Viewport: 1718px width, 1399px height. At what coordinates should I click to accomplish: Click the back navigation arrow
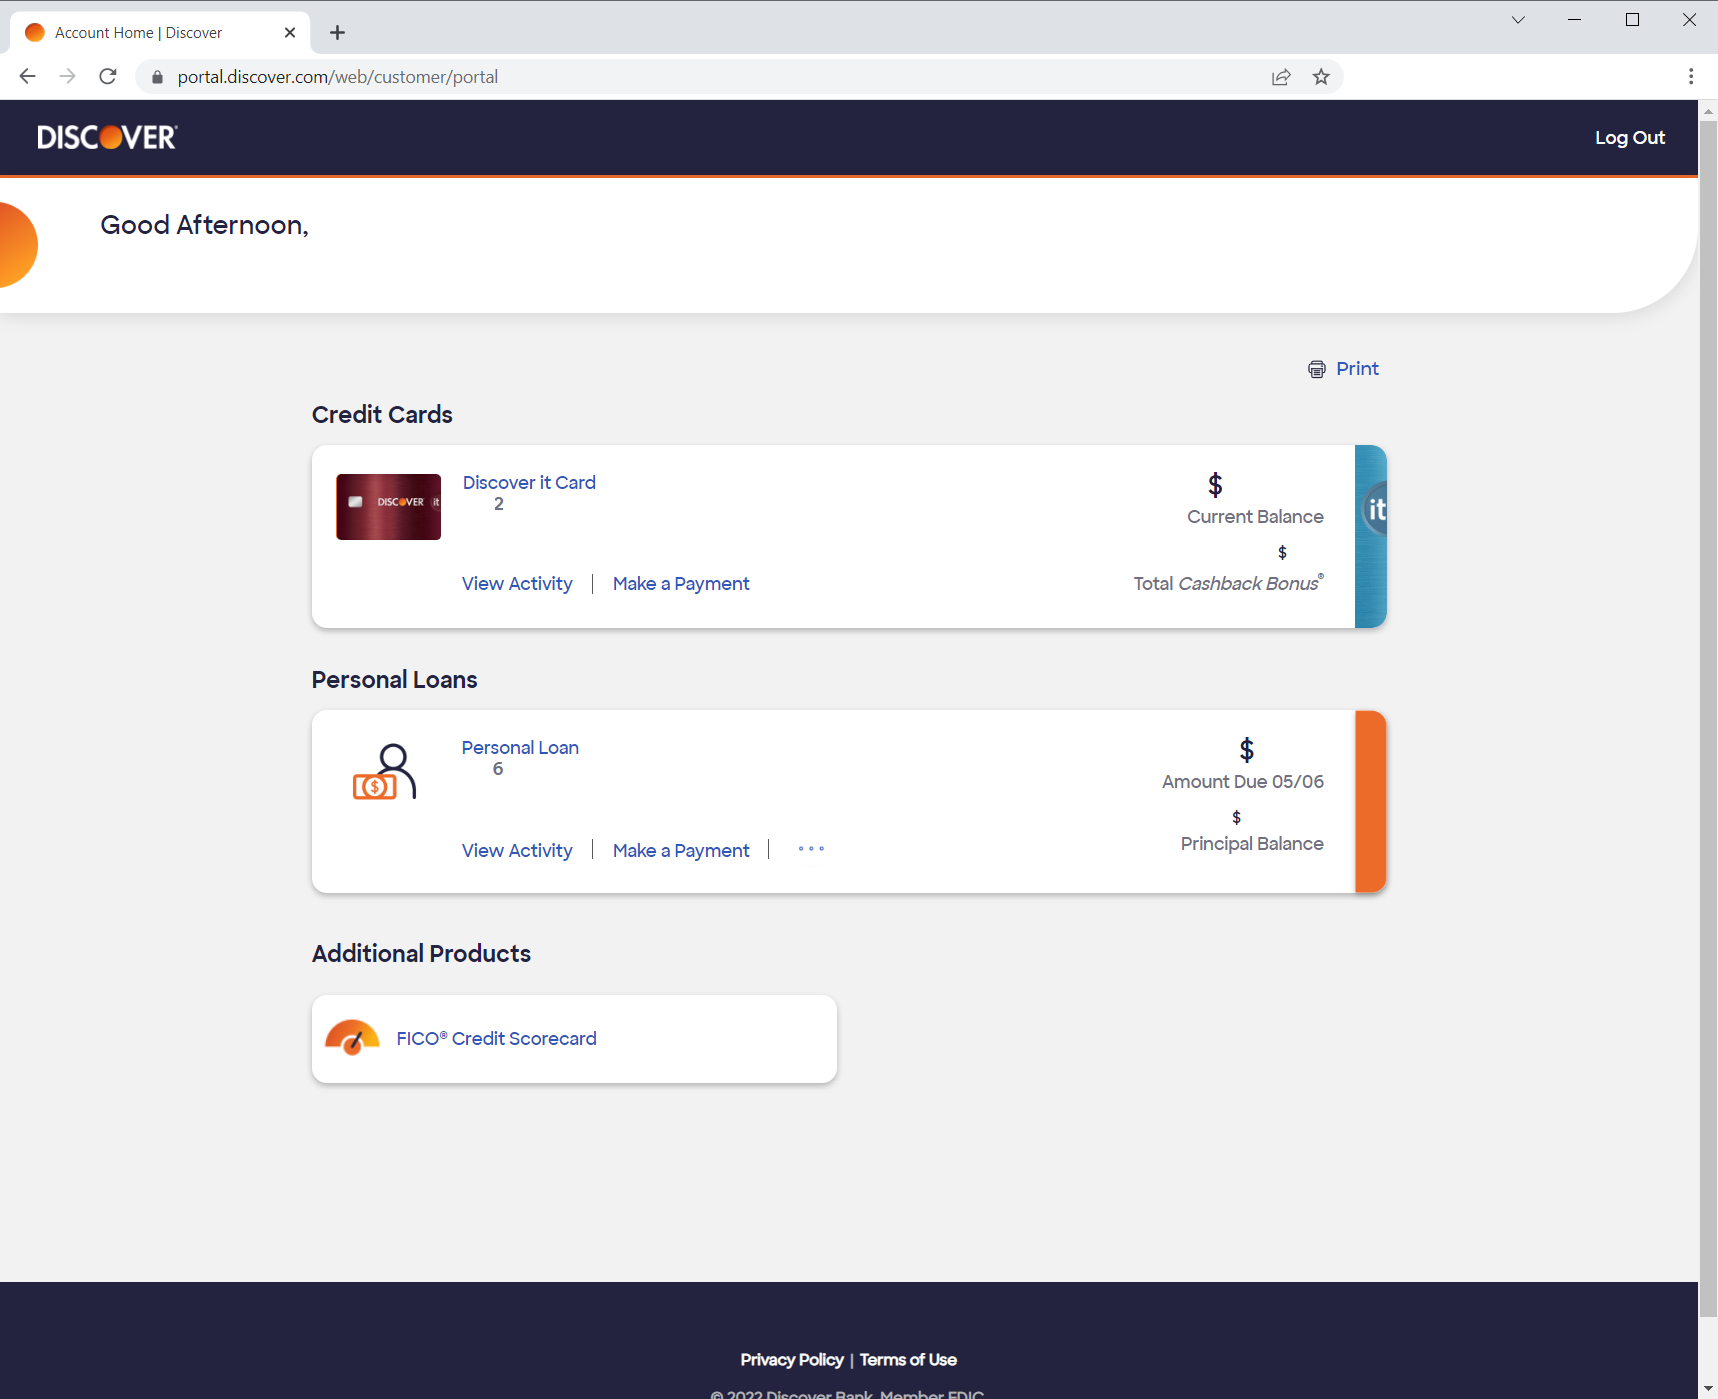(x=27, y=76)
